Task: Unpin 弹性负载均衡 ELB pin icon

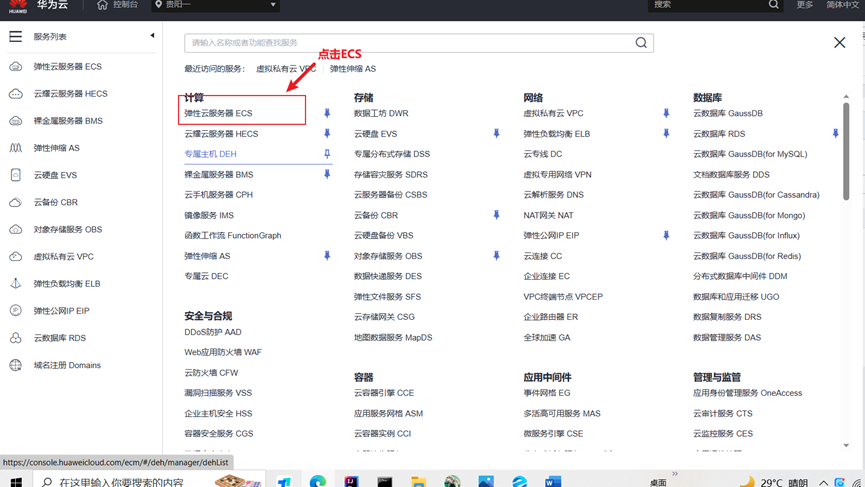Action: (x=666, y=133)
